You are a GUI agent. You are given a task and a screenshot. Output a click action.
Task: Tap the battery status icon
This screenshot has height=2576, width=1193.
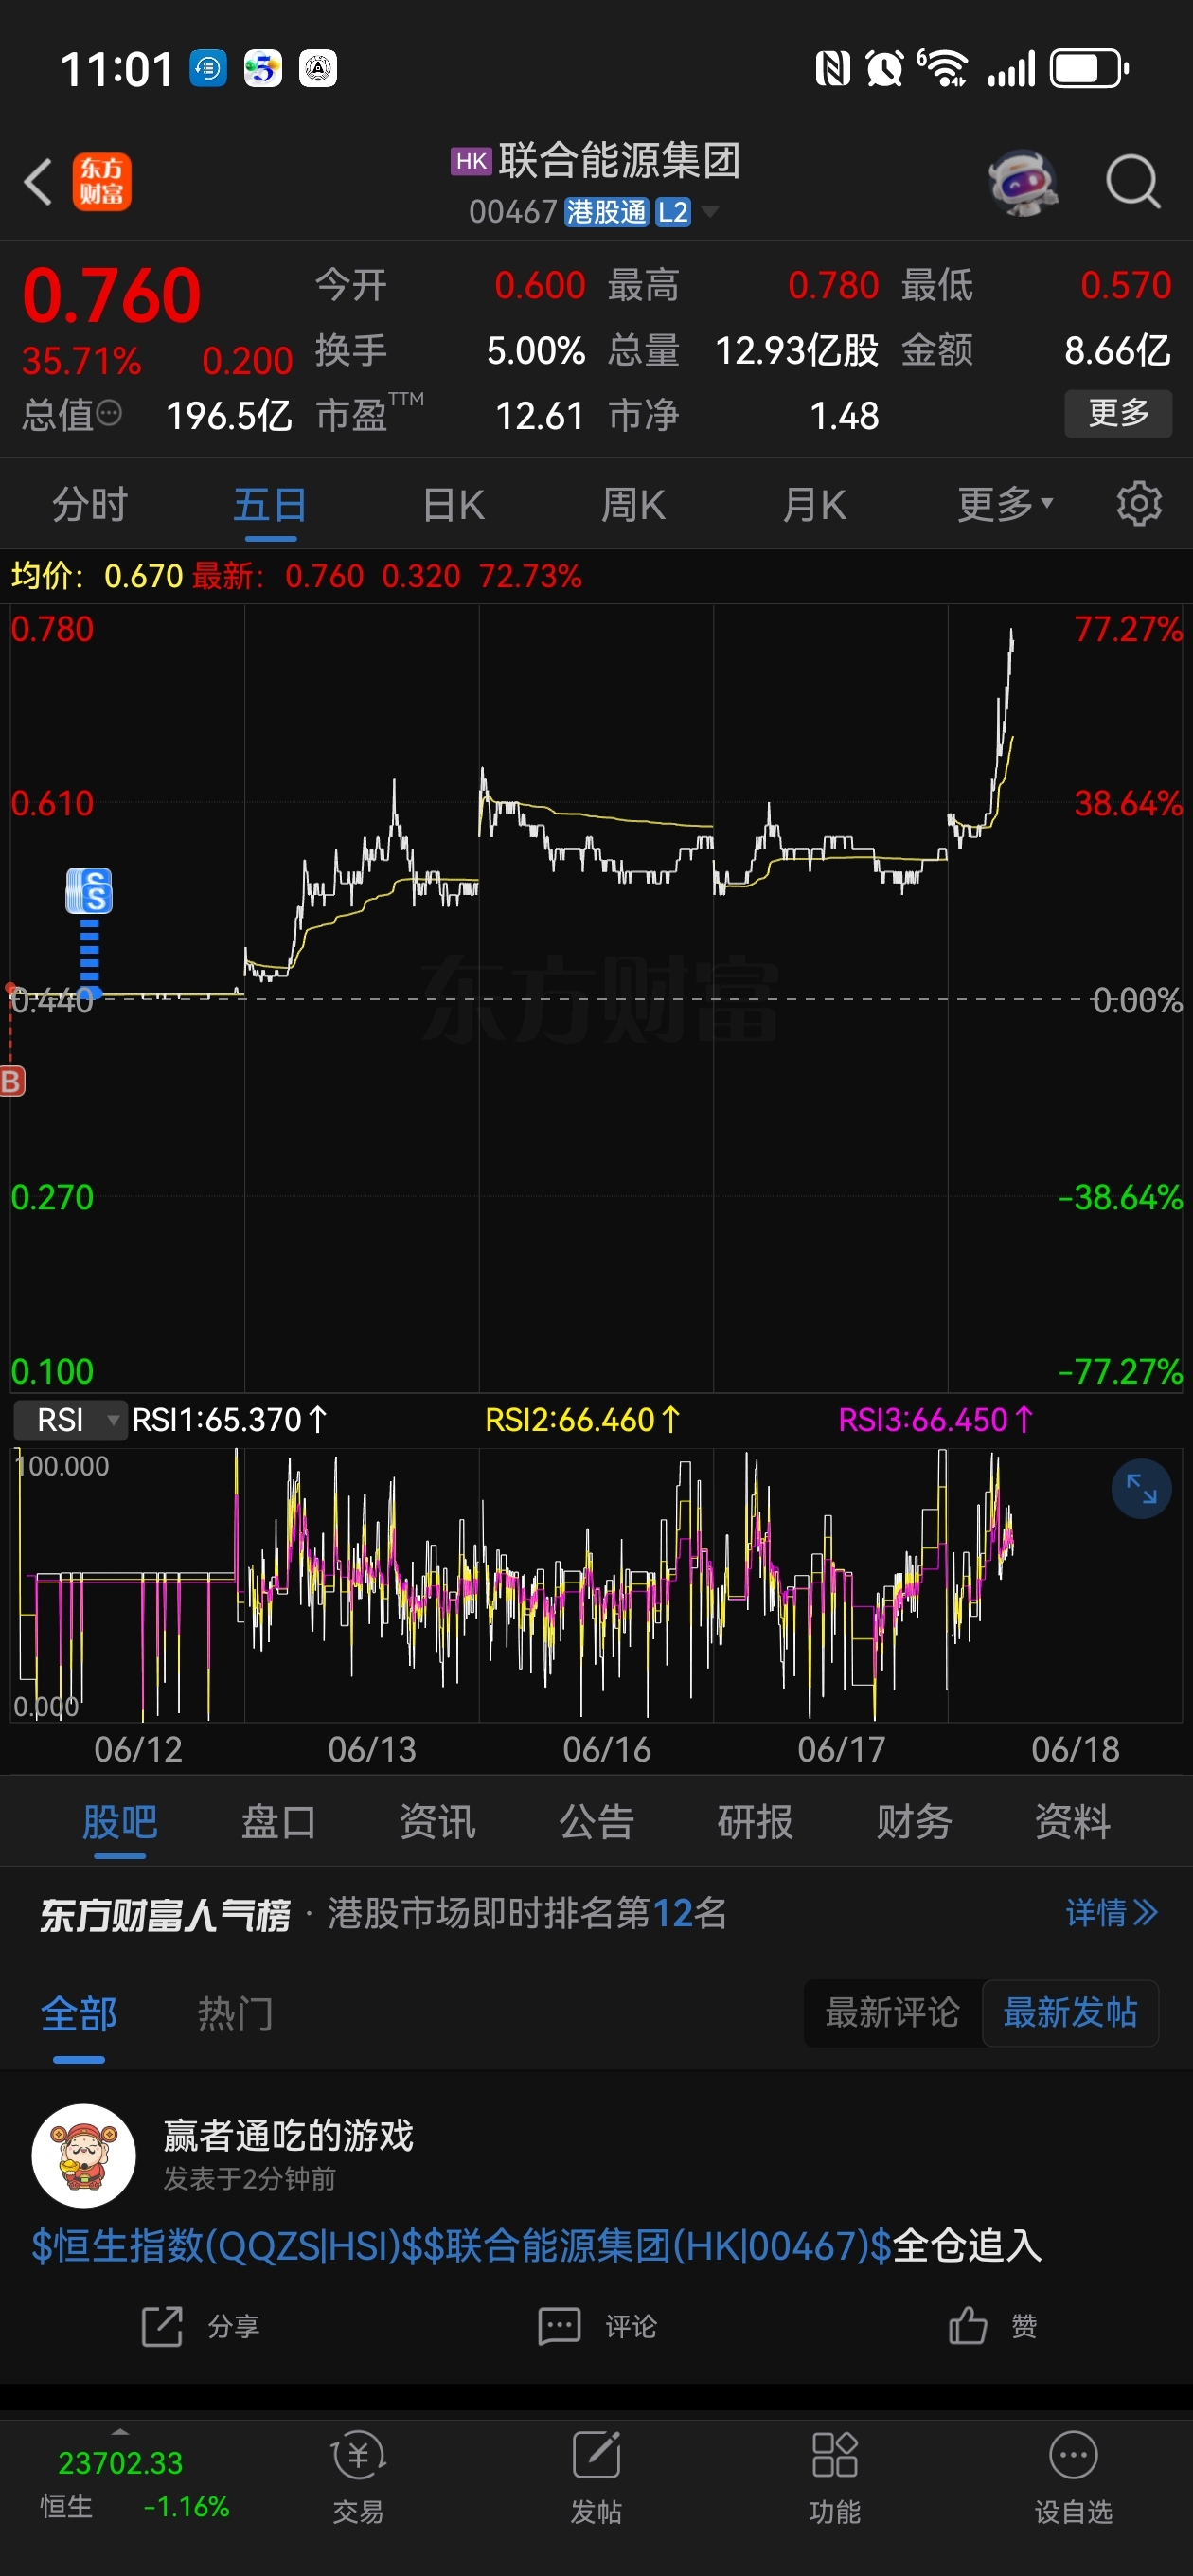coord(1089,69)
